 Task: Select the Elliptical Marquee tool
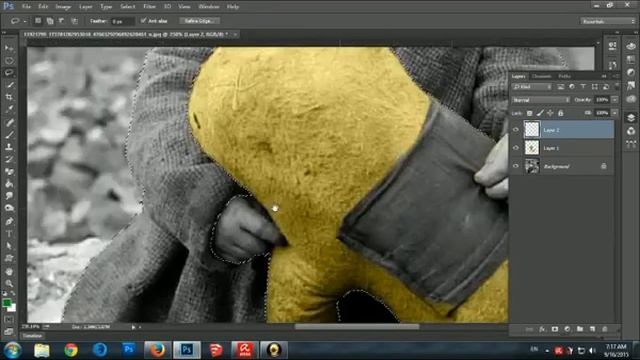(9, 61)
